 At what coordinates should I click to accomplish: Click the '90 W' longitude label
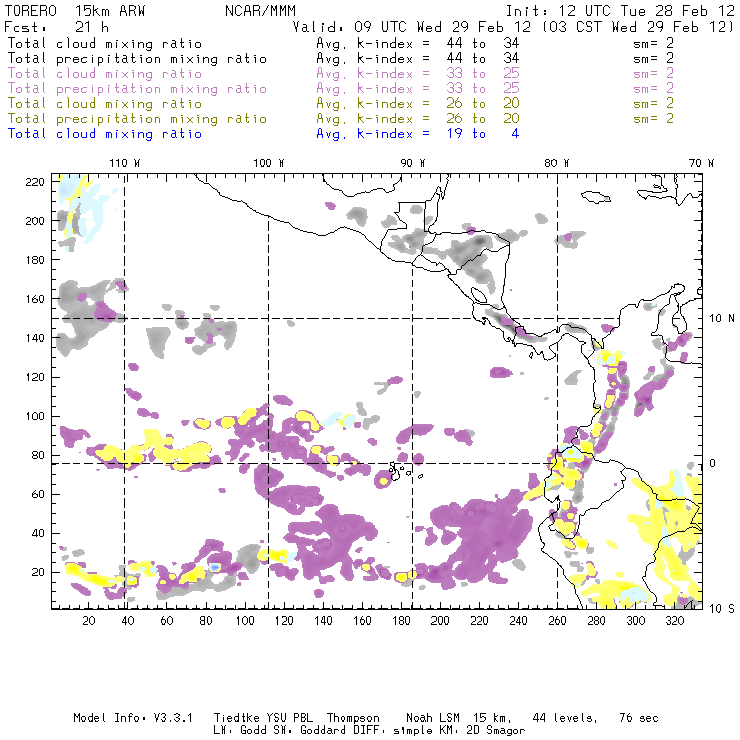[413, 163]
